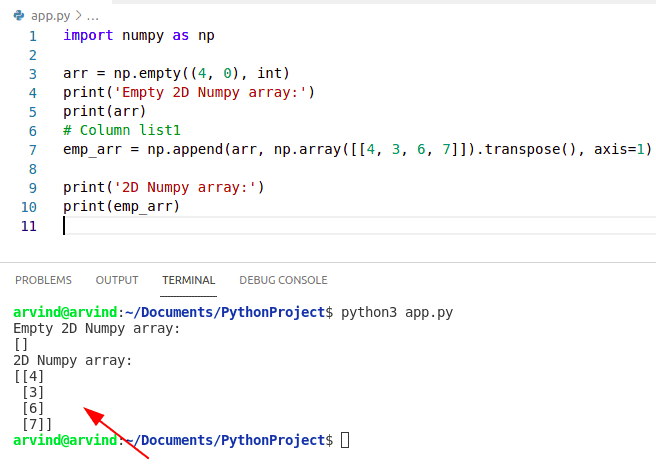Click the empty '[]' terminal output
This screenshot has width=656, height=467.
[21, 344]
